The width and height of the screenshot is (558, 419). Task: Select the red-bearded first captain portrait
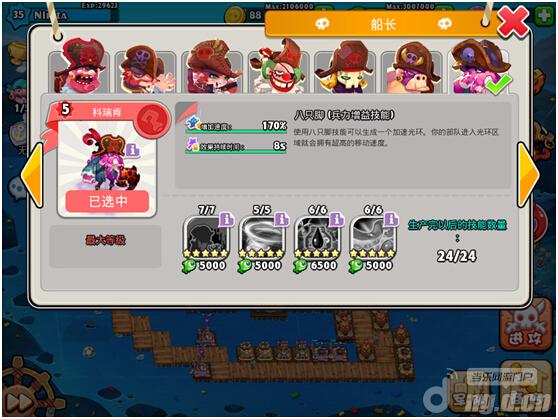click(x=80, y=68)
